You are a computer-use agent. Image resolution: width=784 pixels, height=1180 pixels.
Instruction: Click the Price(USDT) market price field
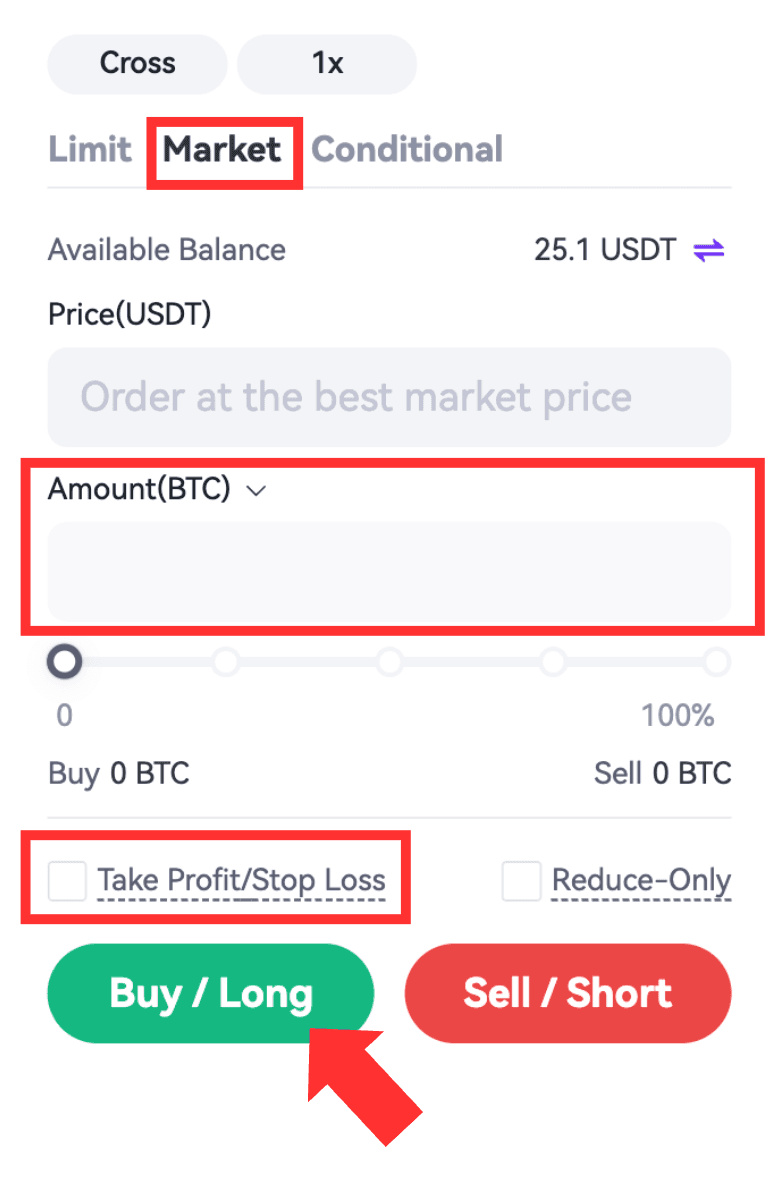(x=389, y=397)
